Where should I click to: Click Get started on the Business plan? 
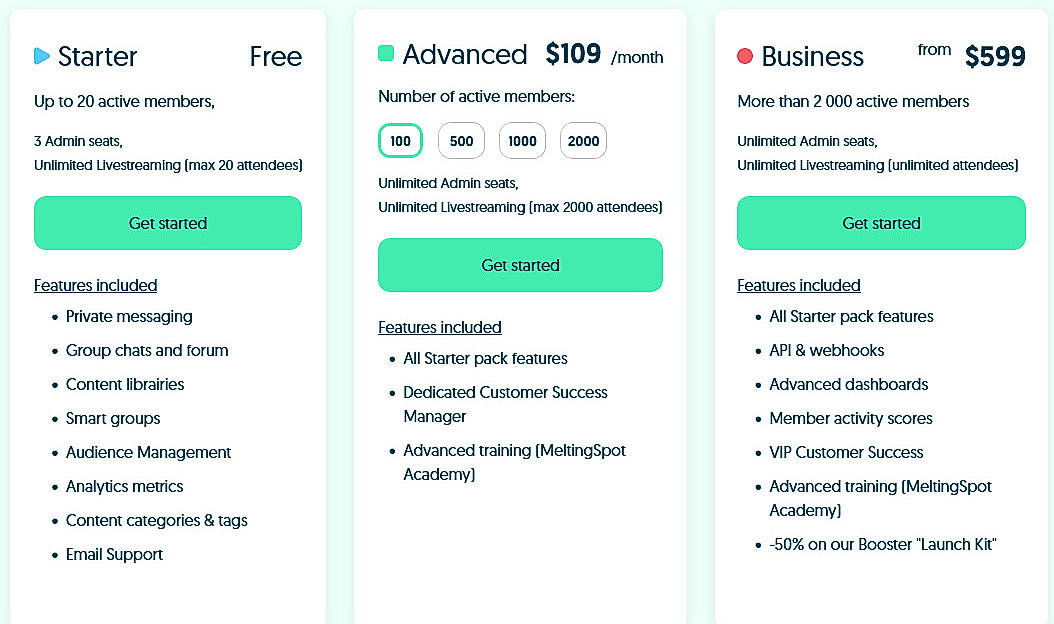(881, 223)
